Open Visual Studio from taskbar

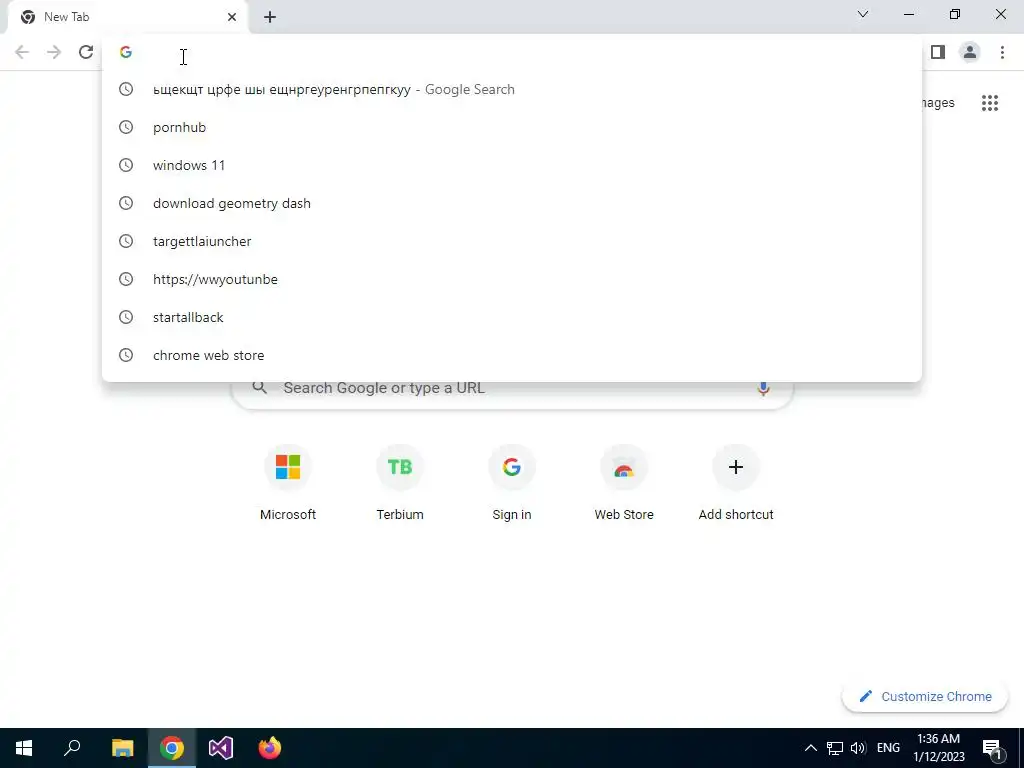(x=221, y=748)
